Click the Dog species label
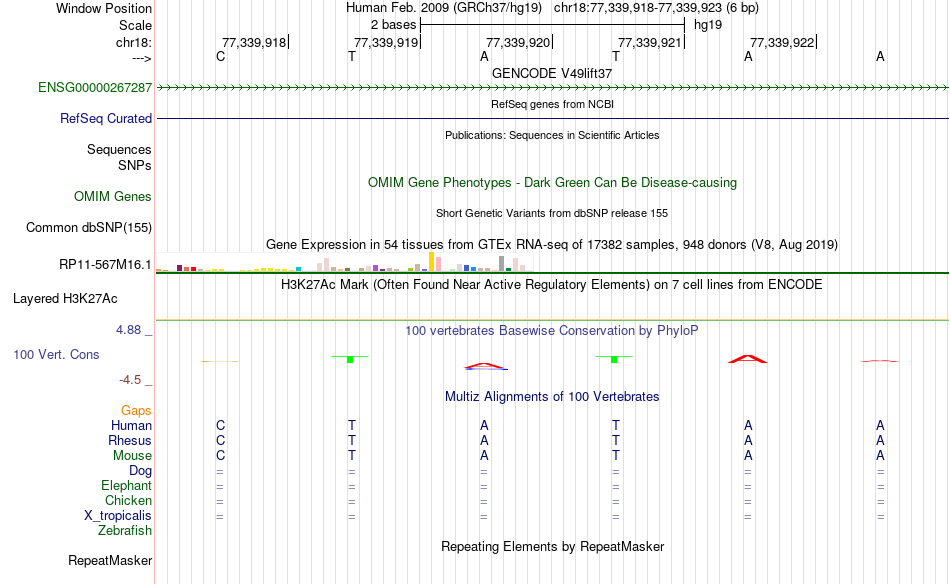950x584 pixels. (x=140, y=471)
